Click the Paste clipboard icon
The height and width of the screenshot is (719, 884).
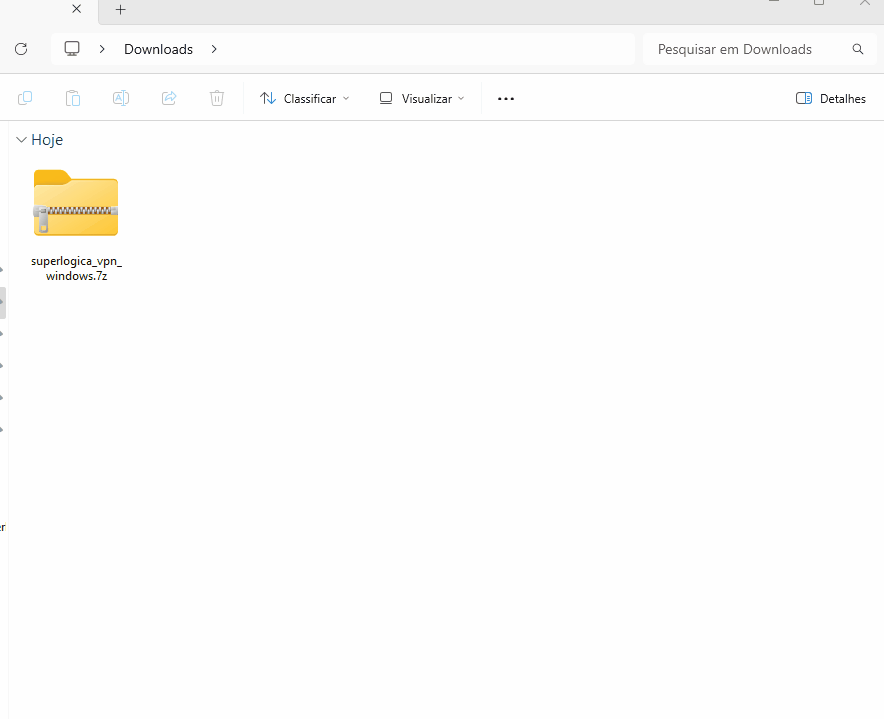73,98
